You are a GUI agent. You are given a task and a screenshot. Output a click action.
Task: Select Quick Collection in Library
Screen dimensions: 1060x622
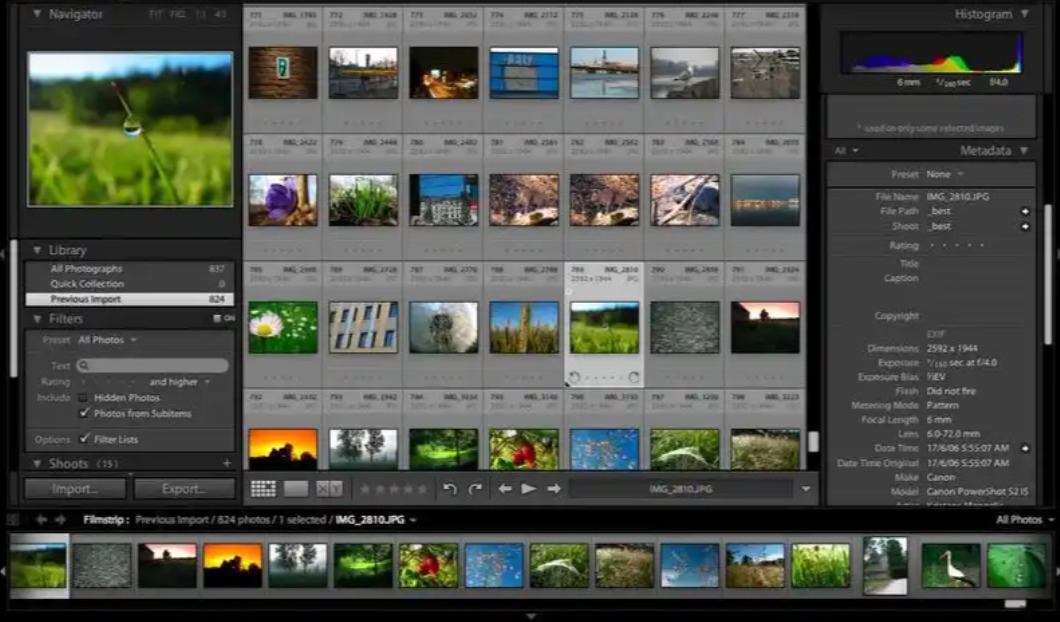coord(86,284)
